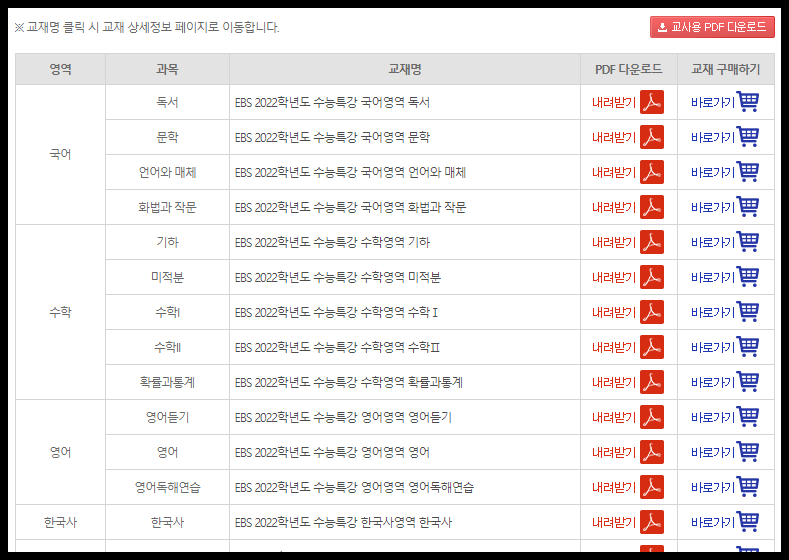789x560 pixels.
Task: Click the 교재명 column header
Action: tap(405, 69)
